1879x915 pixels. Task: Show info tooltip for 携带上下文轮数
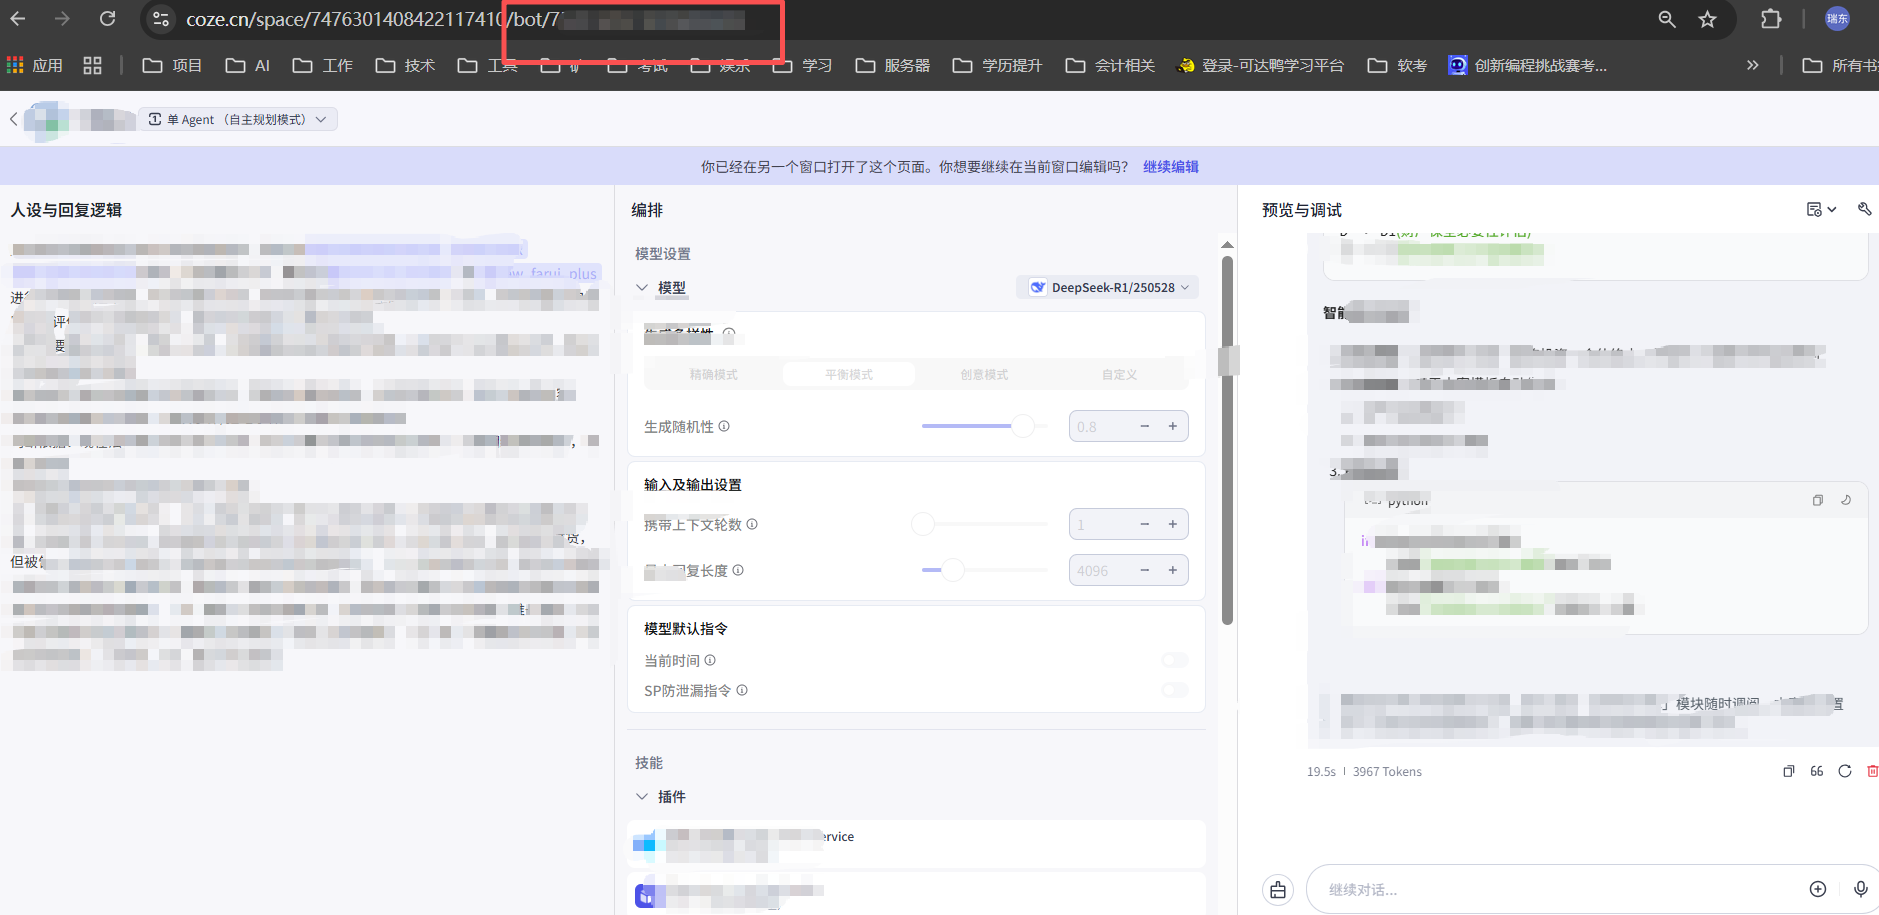coord(752,524)
